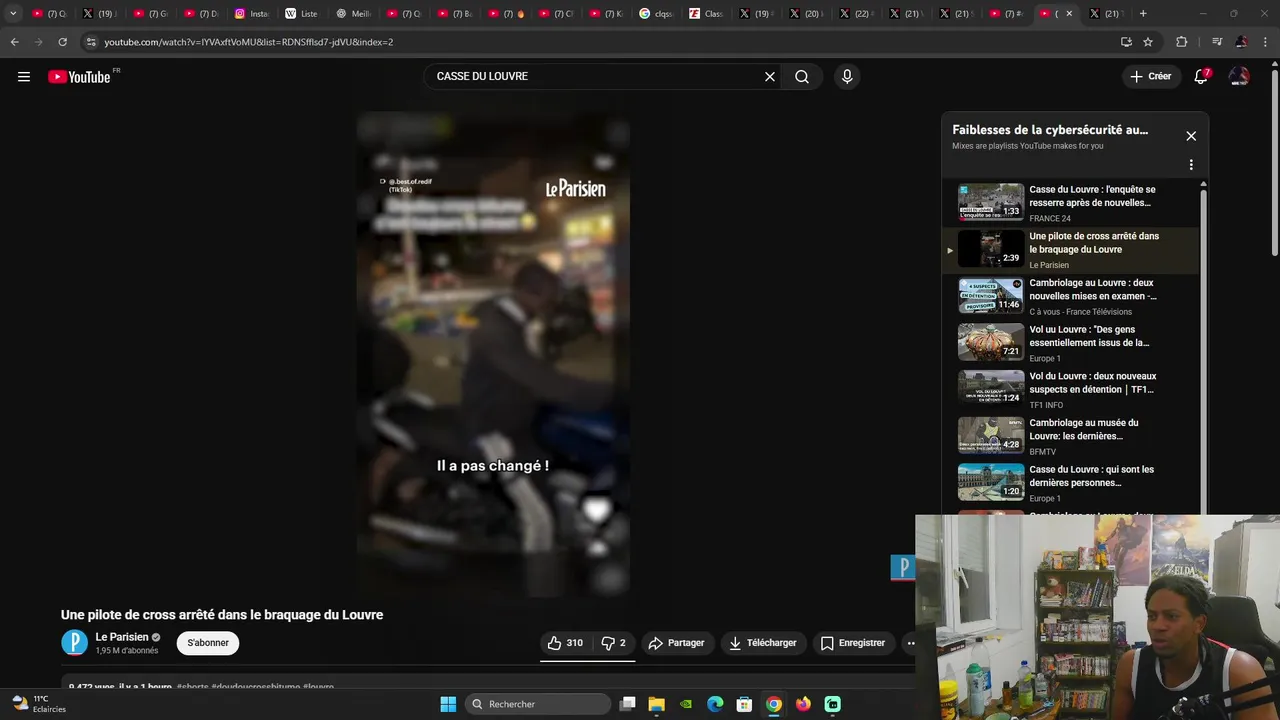Subscribe with the S'abonner button

[208, 643]
